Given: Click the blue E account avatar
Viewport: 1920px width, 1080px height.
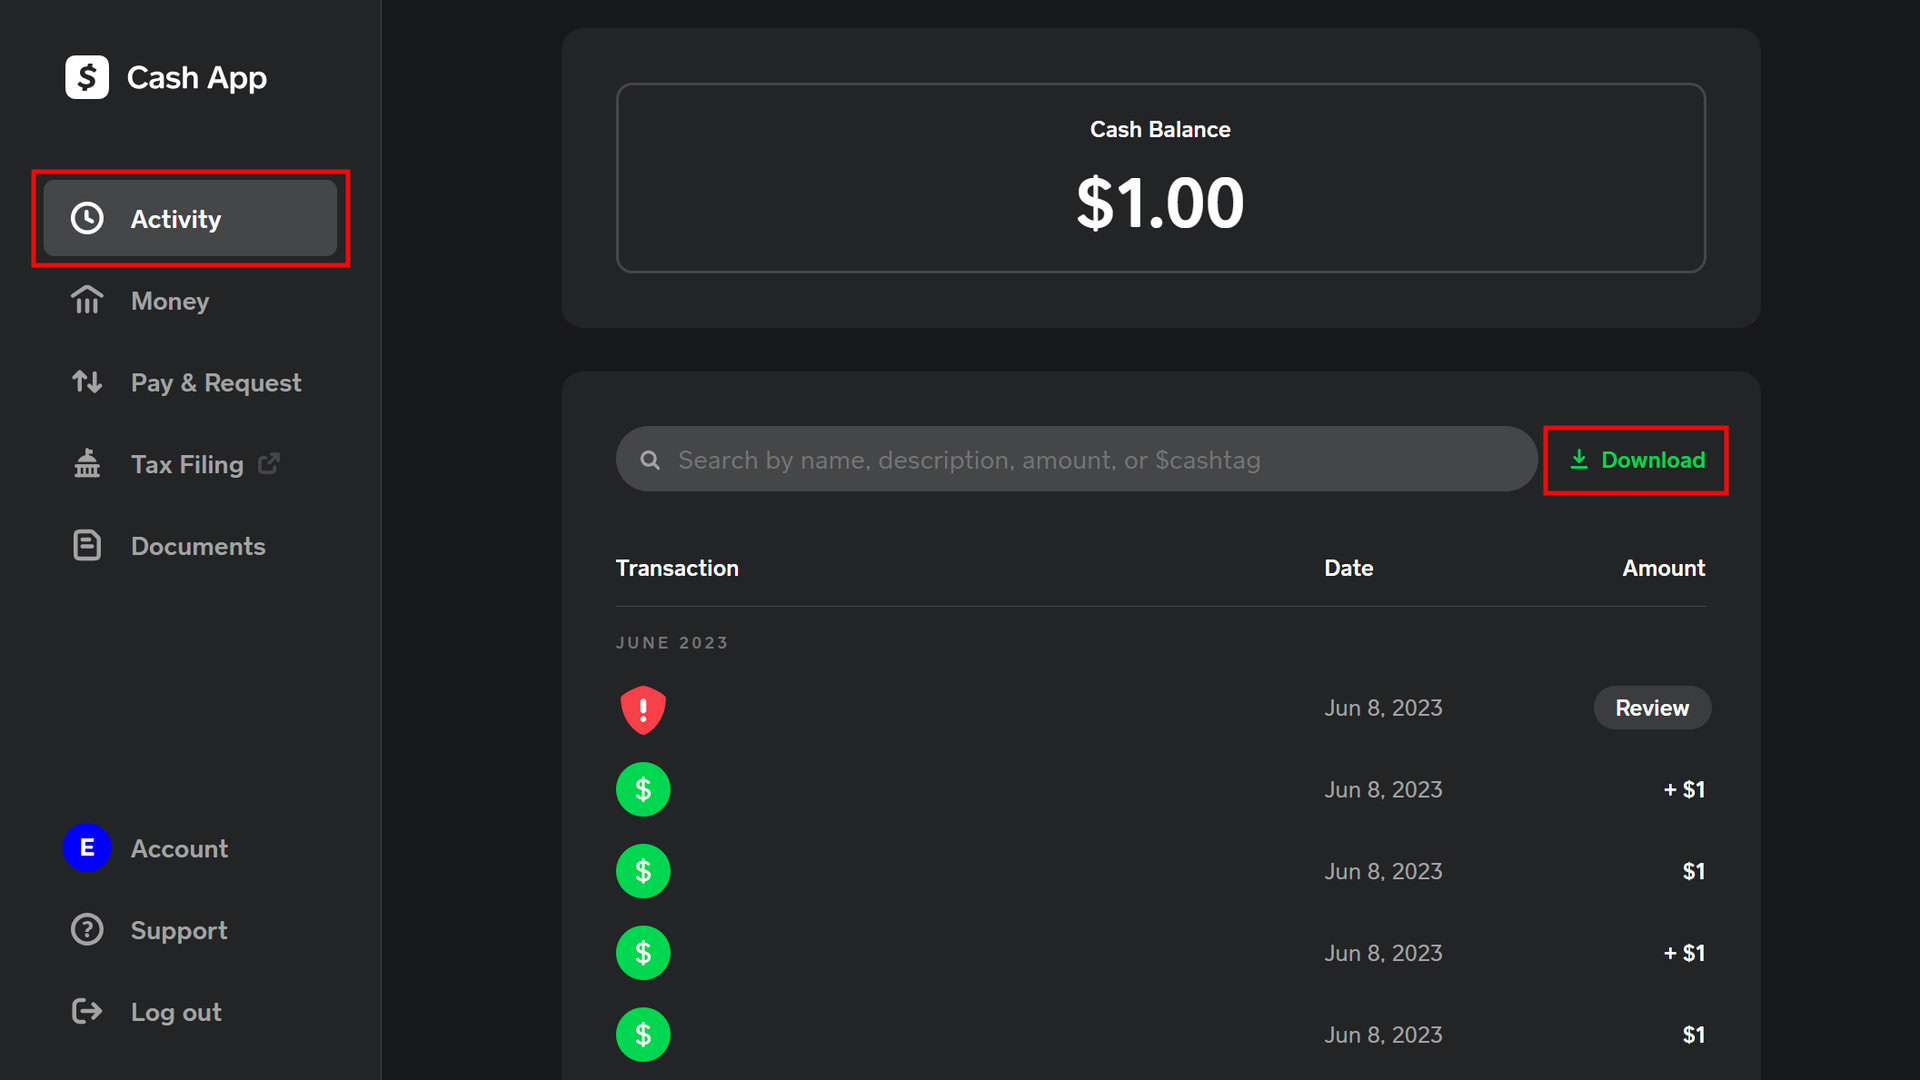Looking at the screenshot, I should [x=87, y=848].
